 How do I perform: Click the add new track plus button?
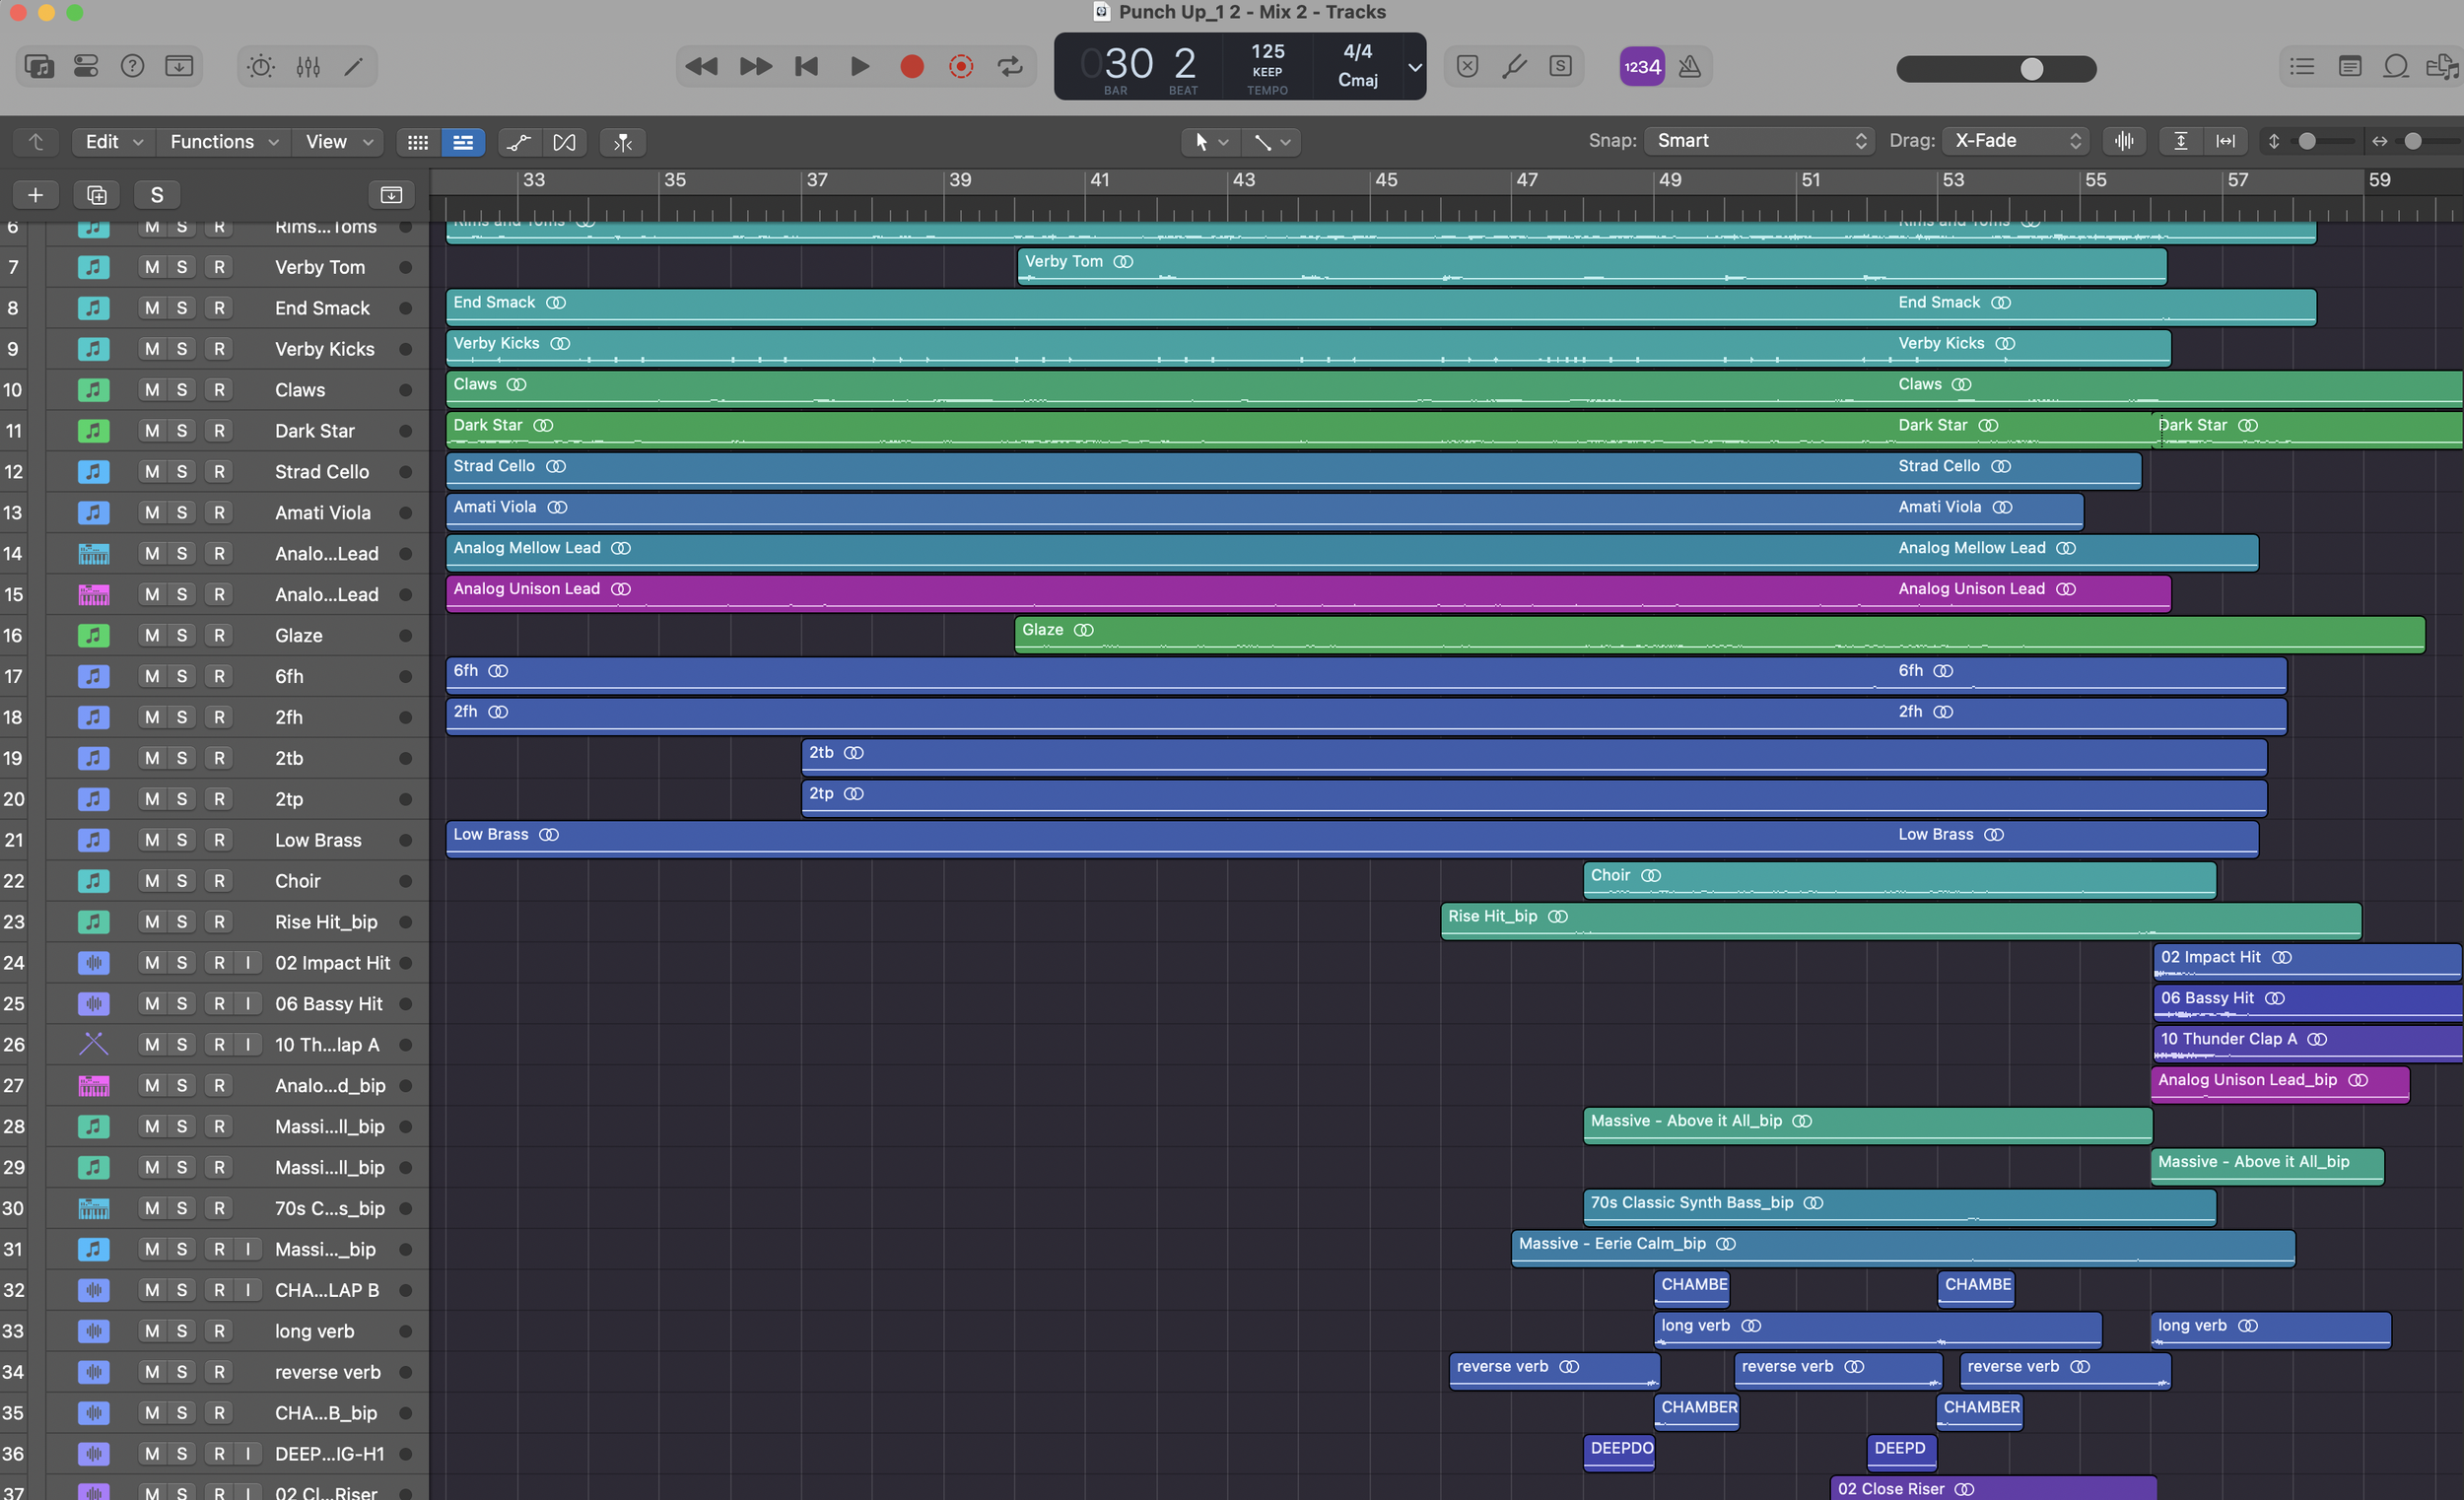(x=35, y=195)
